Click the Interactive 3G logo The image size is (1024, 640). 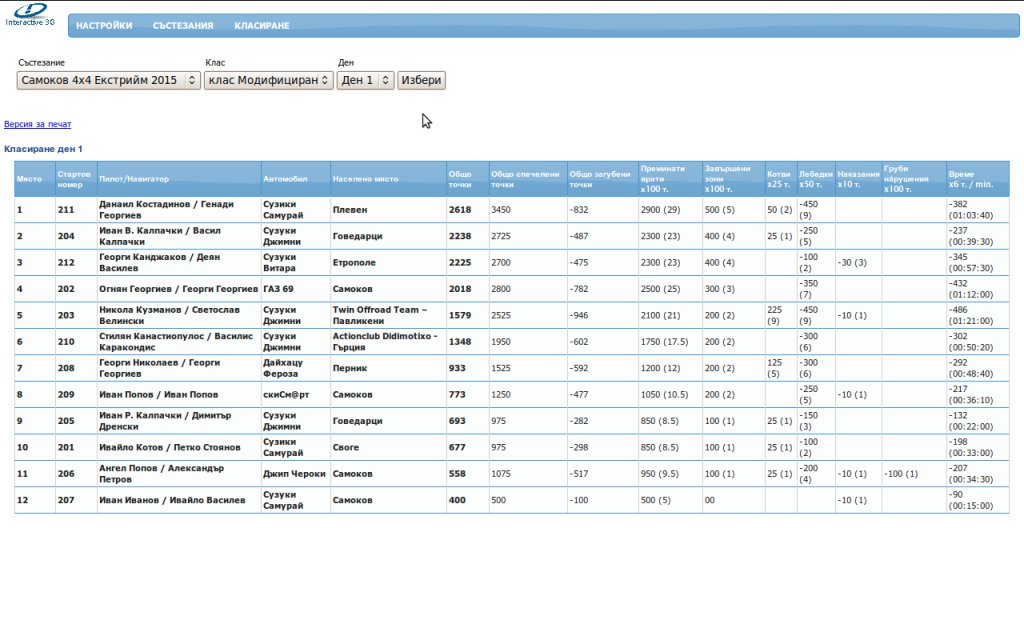click(x=30, y=14)
